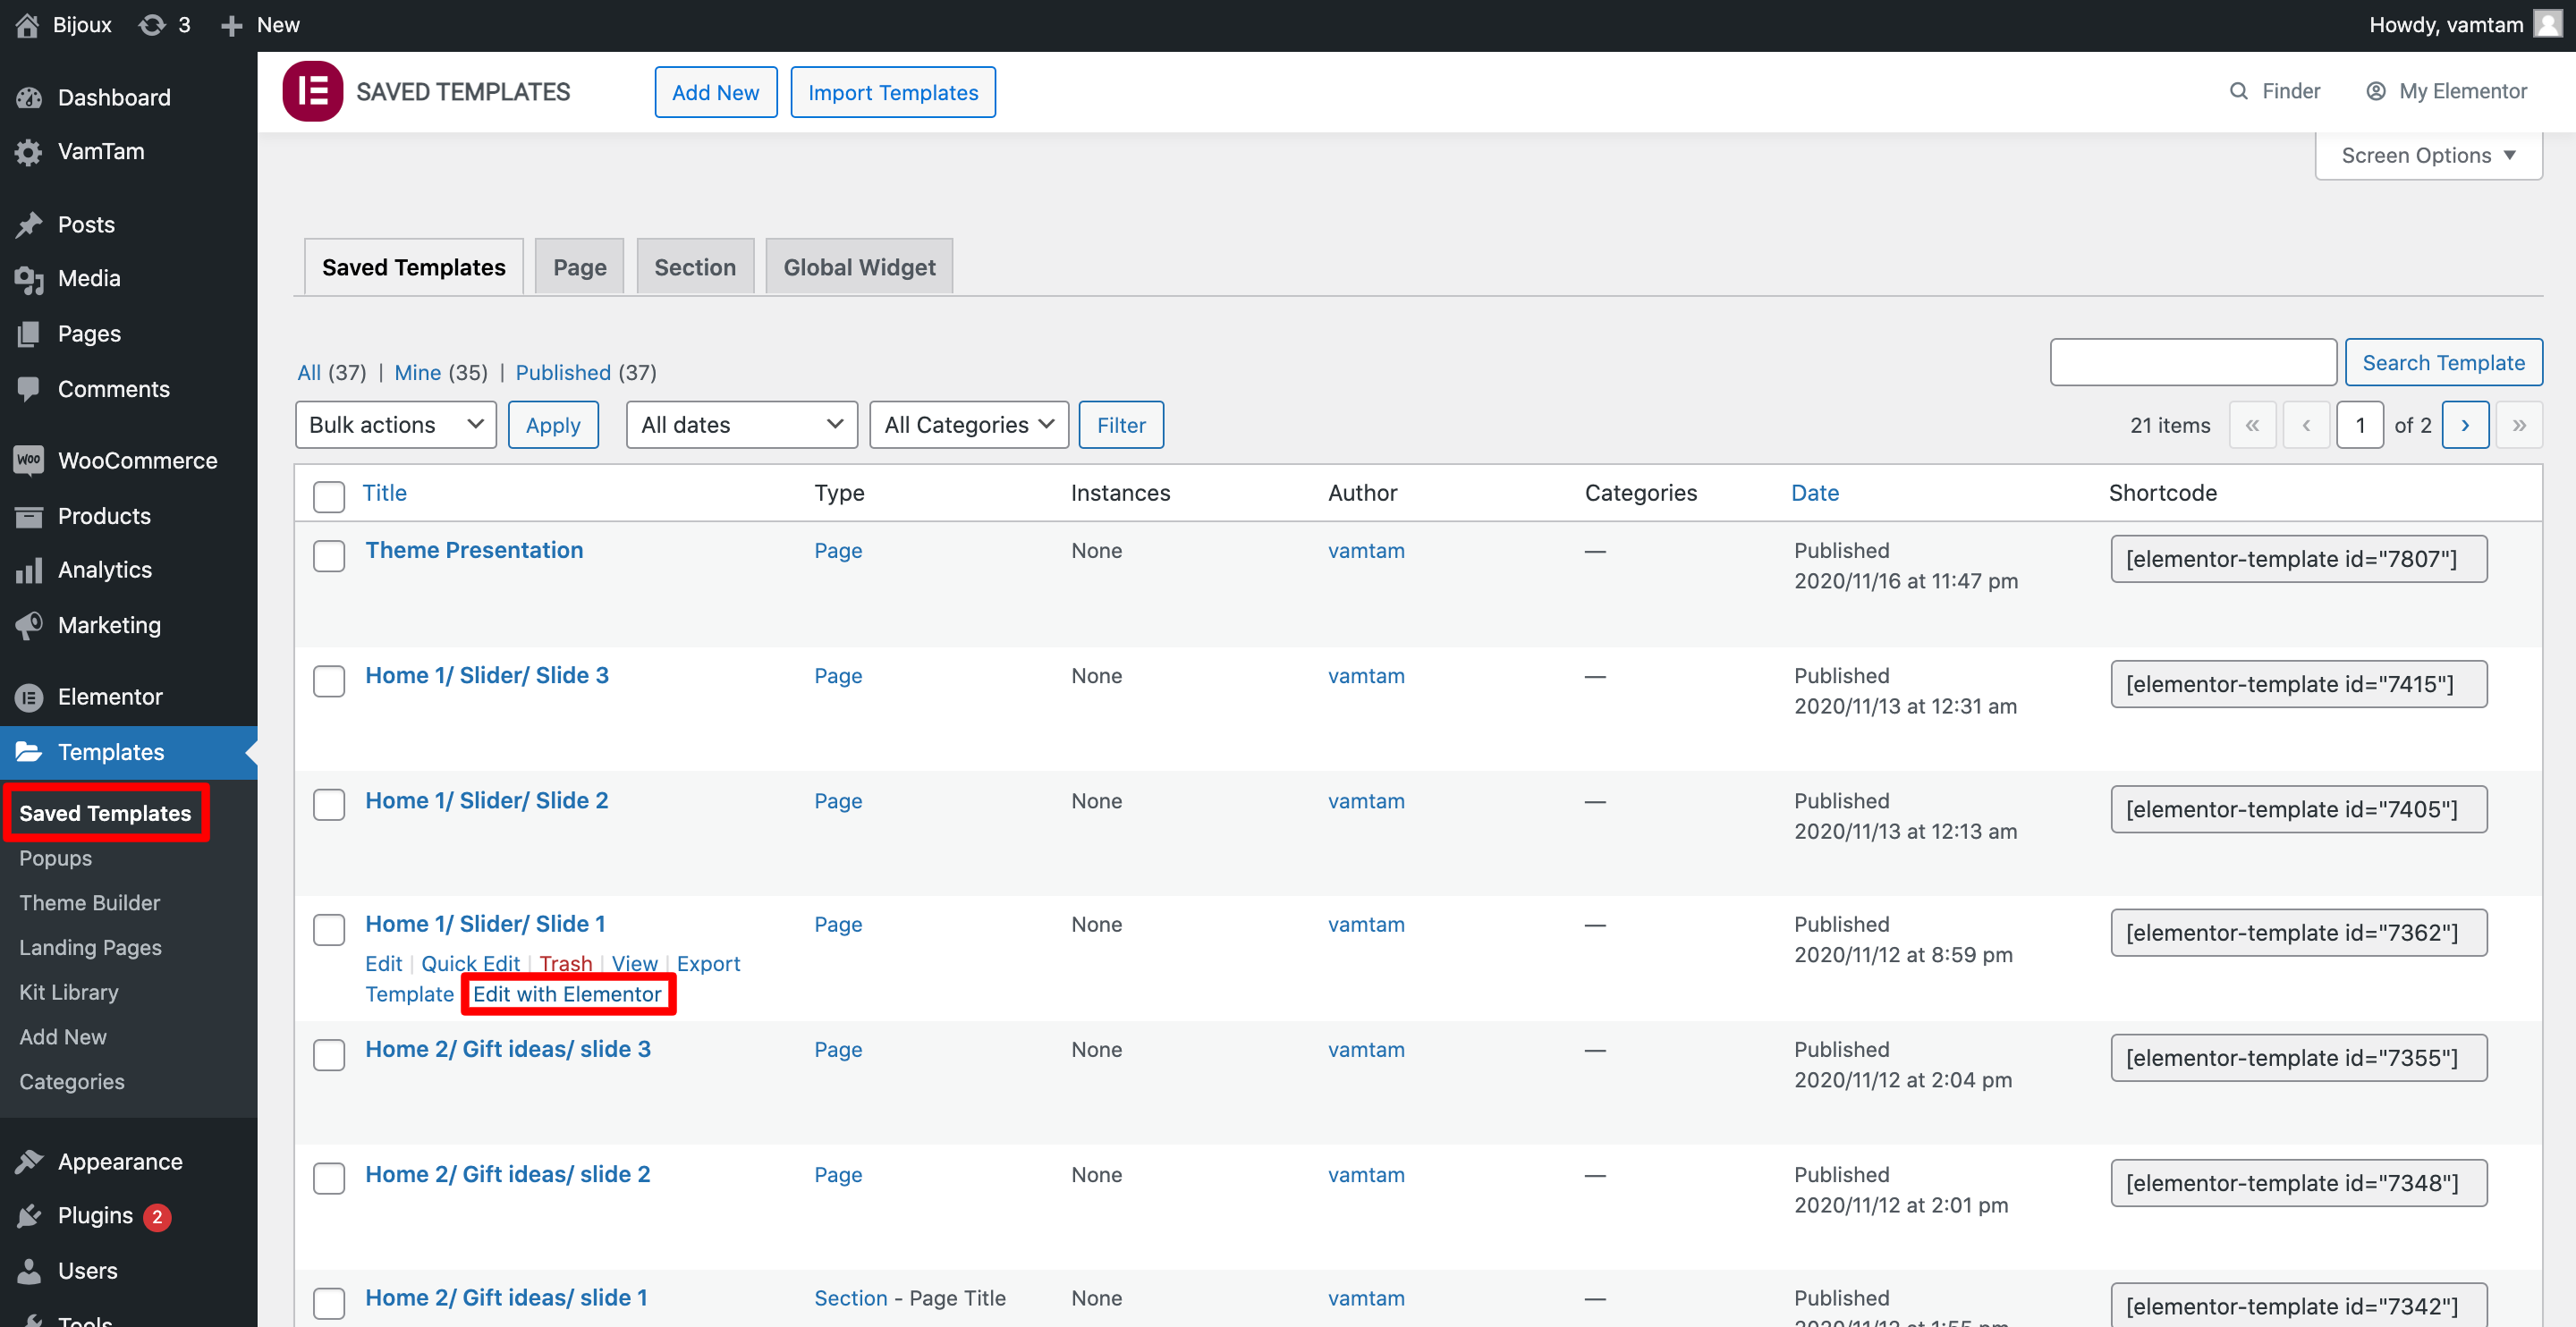Click the WooCommerce icon in sidebar
This screenshot has width=2576, height=1327.
point(29,460)
